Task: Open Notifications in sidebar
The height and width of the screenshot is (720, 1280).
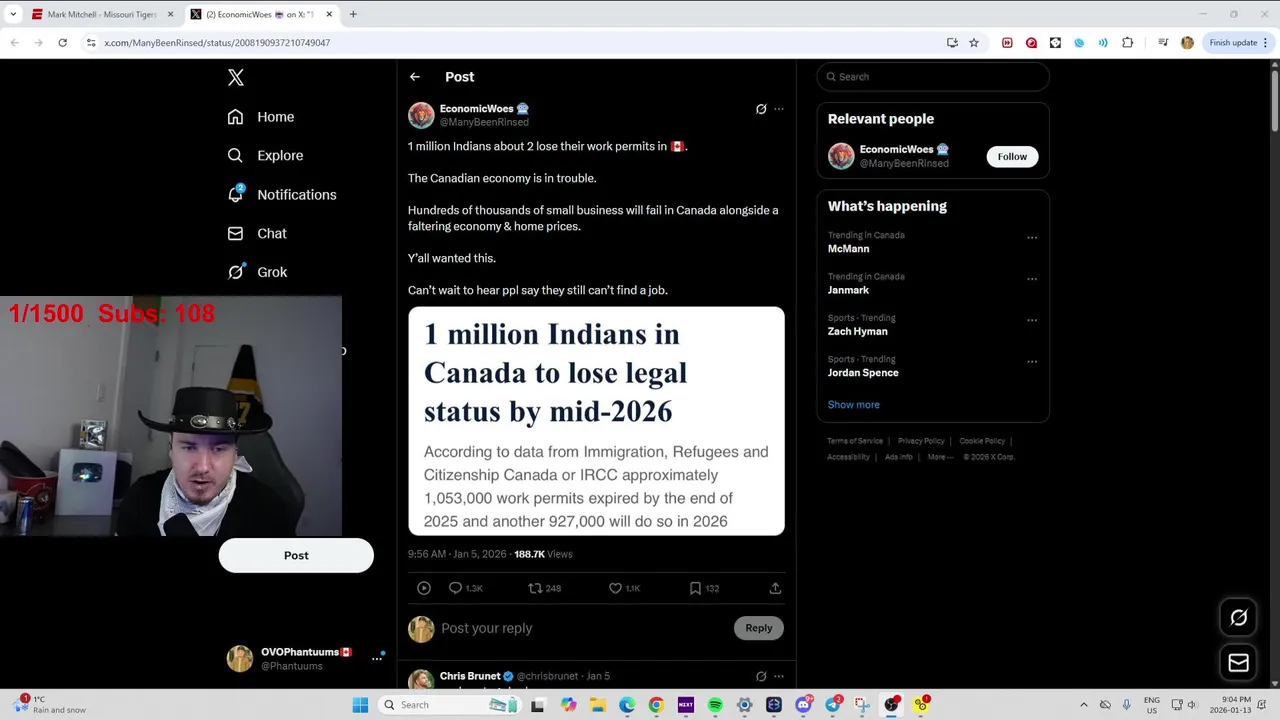Action: click(281, 195)
